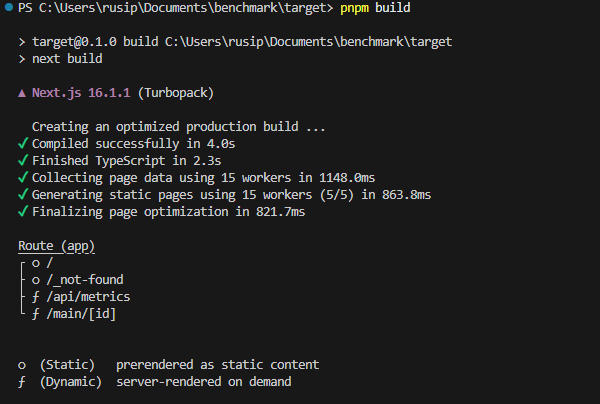The height and width of the screenshot is (404, 600).
Task: Click the Next.js triangle logo
Action: tap(22, 93)
